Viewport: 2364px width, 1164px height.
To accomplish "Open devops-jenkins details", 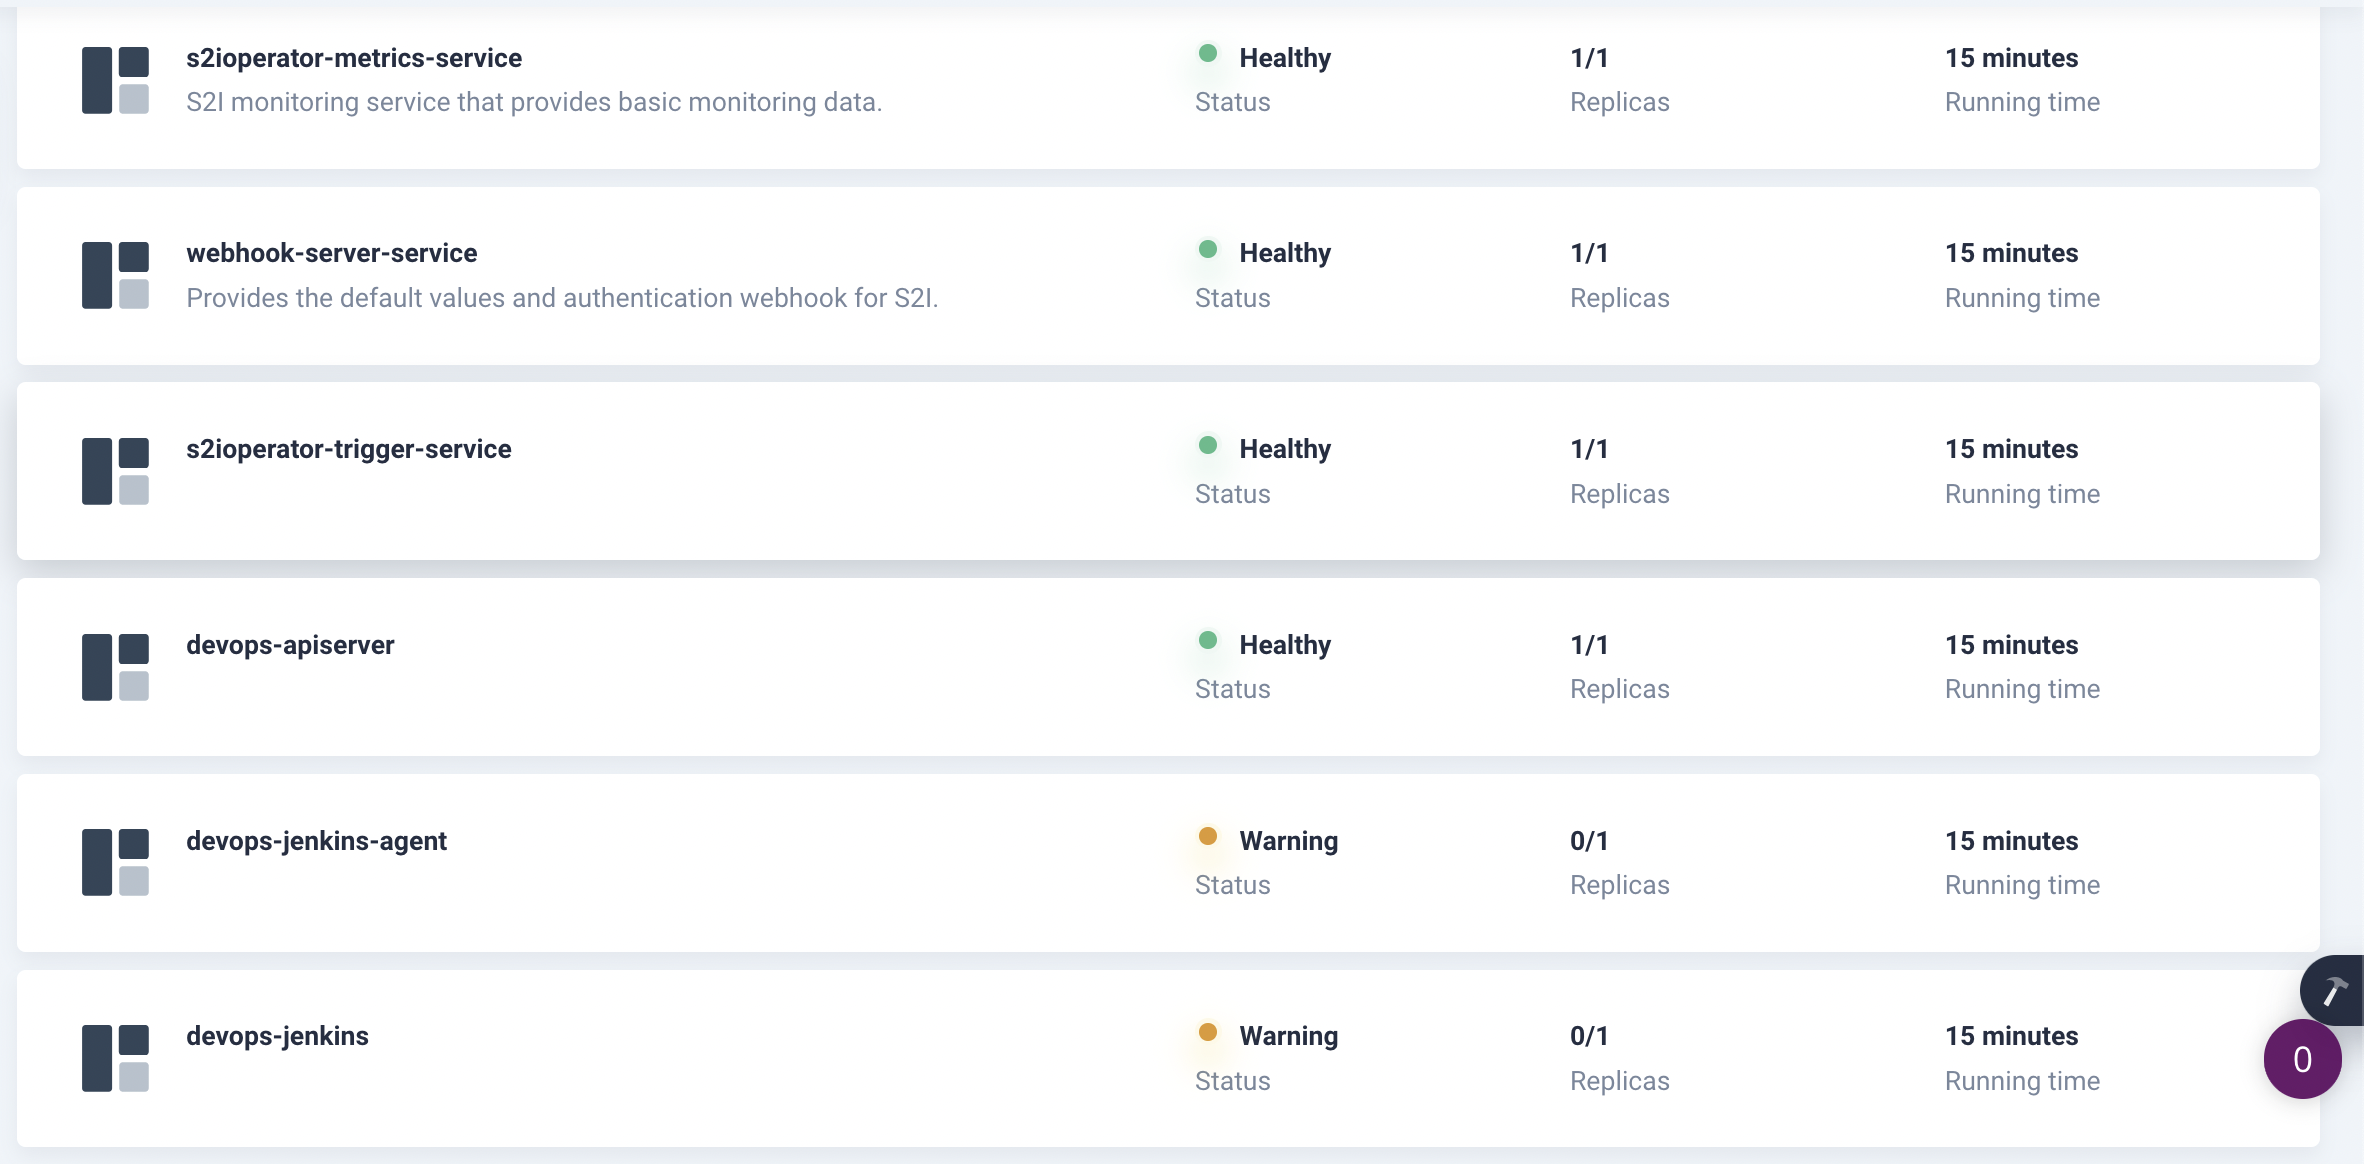I will click(278, 1036).
